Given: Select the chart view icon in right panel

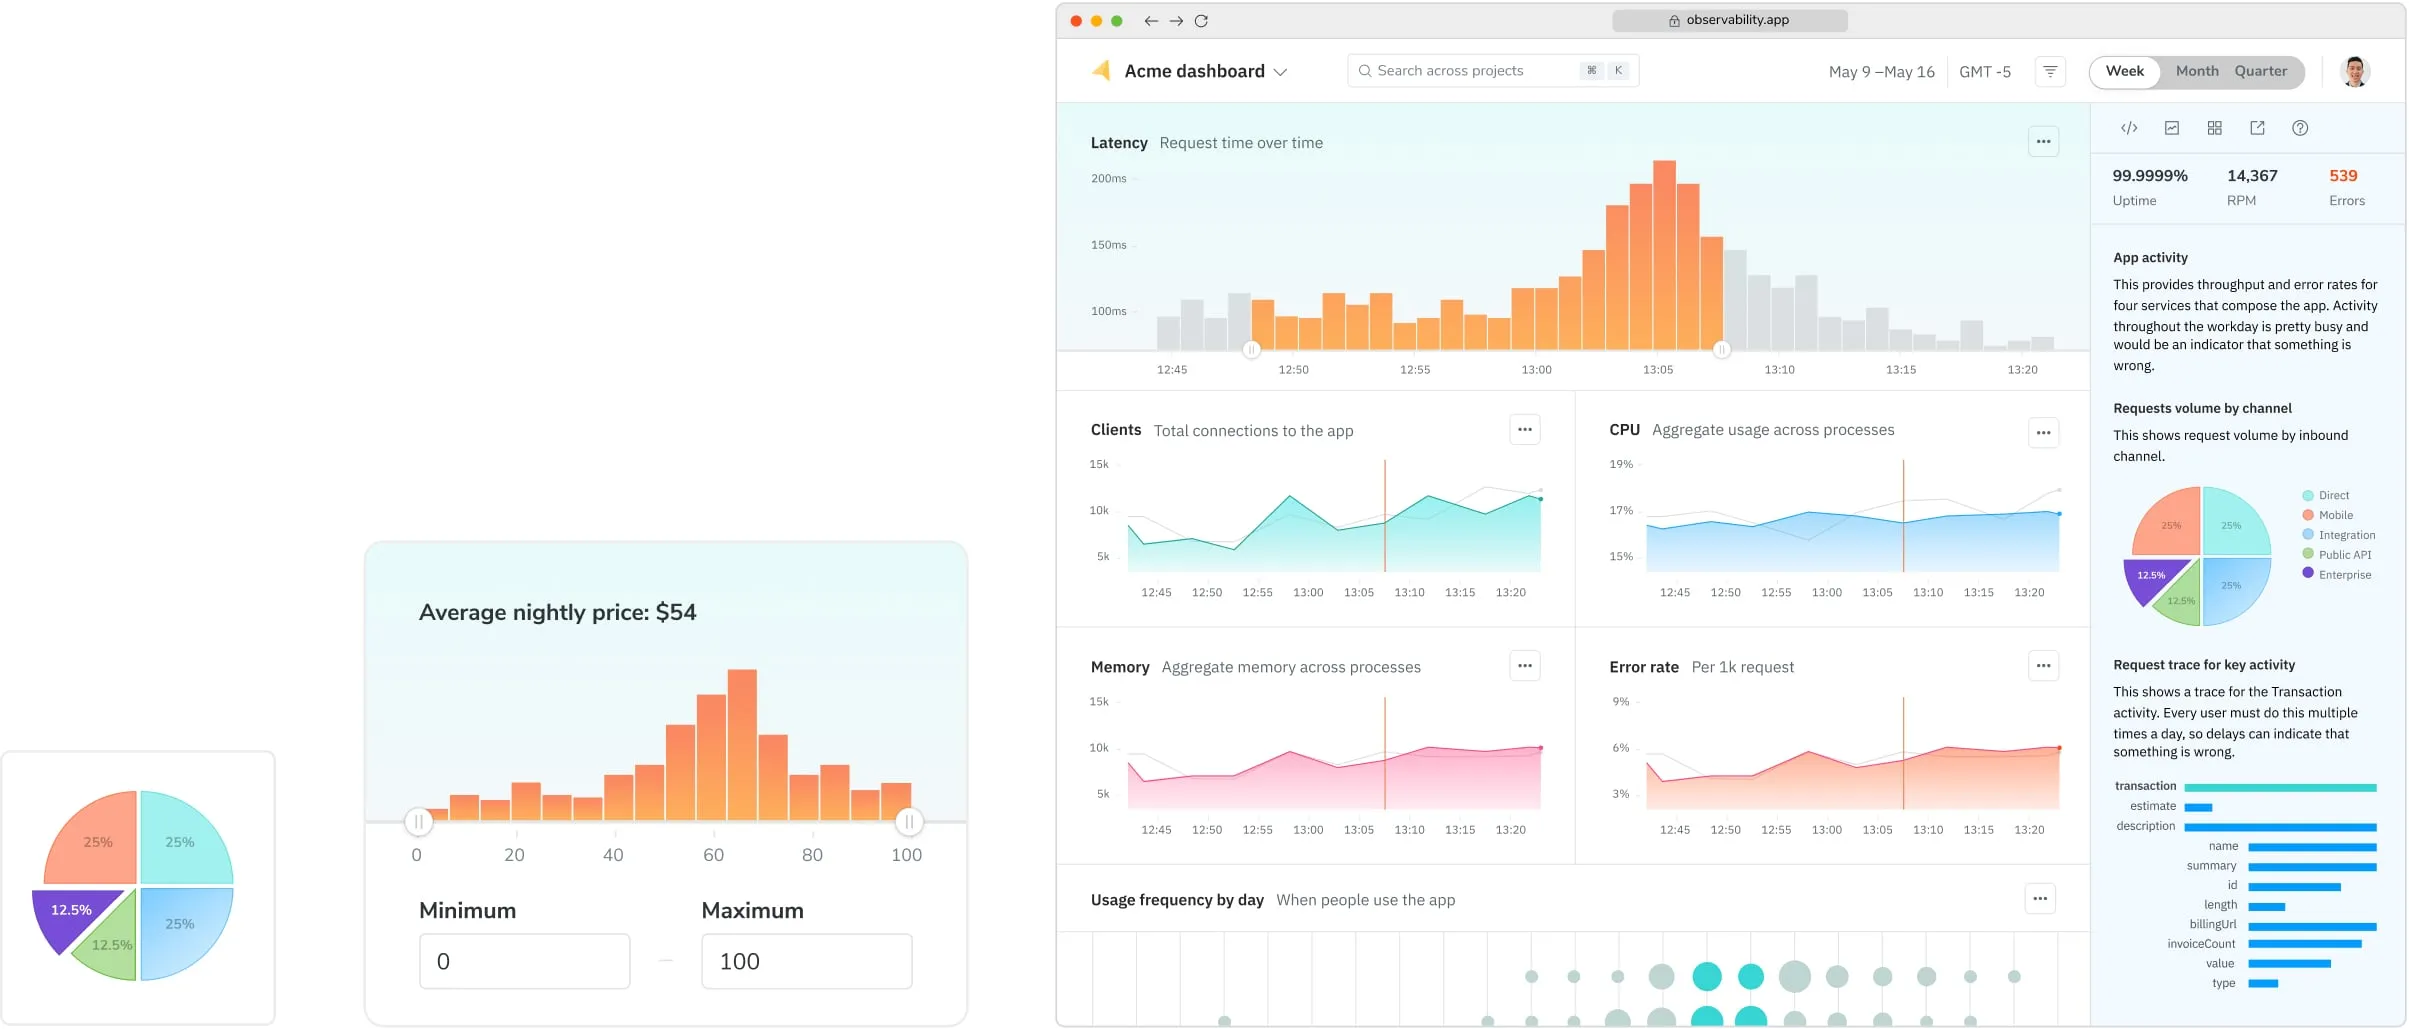Looking at the screenshot, I should pos(2171,128).
